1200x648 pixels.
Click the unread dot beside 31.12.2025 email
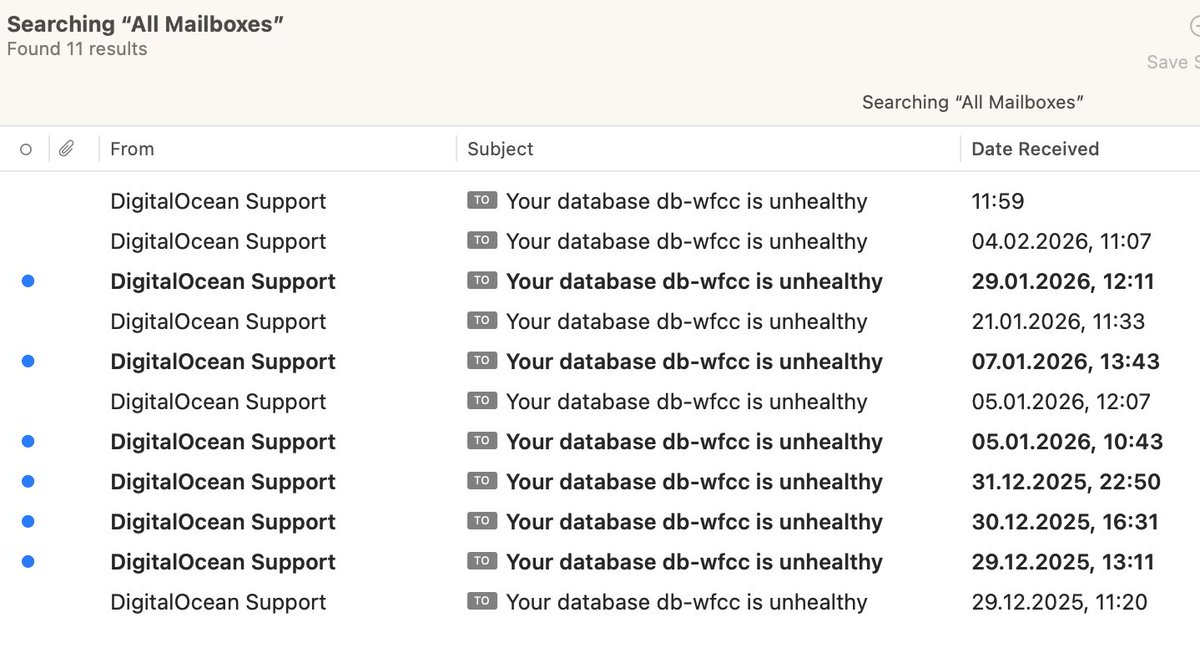tap(28, 482)
